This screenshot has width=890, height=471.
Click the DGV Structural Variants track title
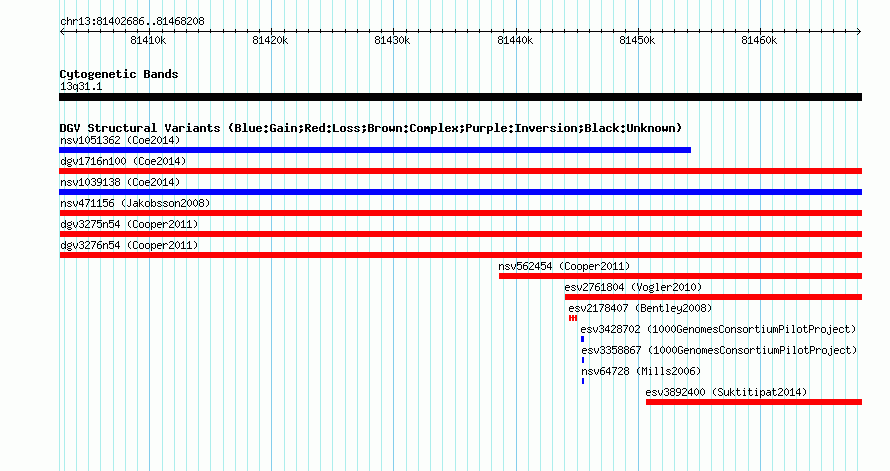point(371,128)
